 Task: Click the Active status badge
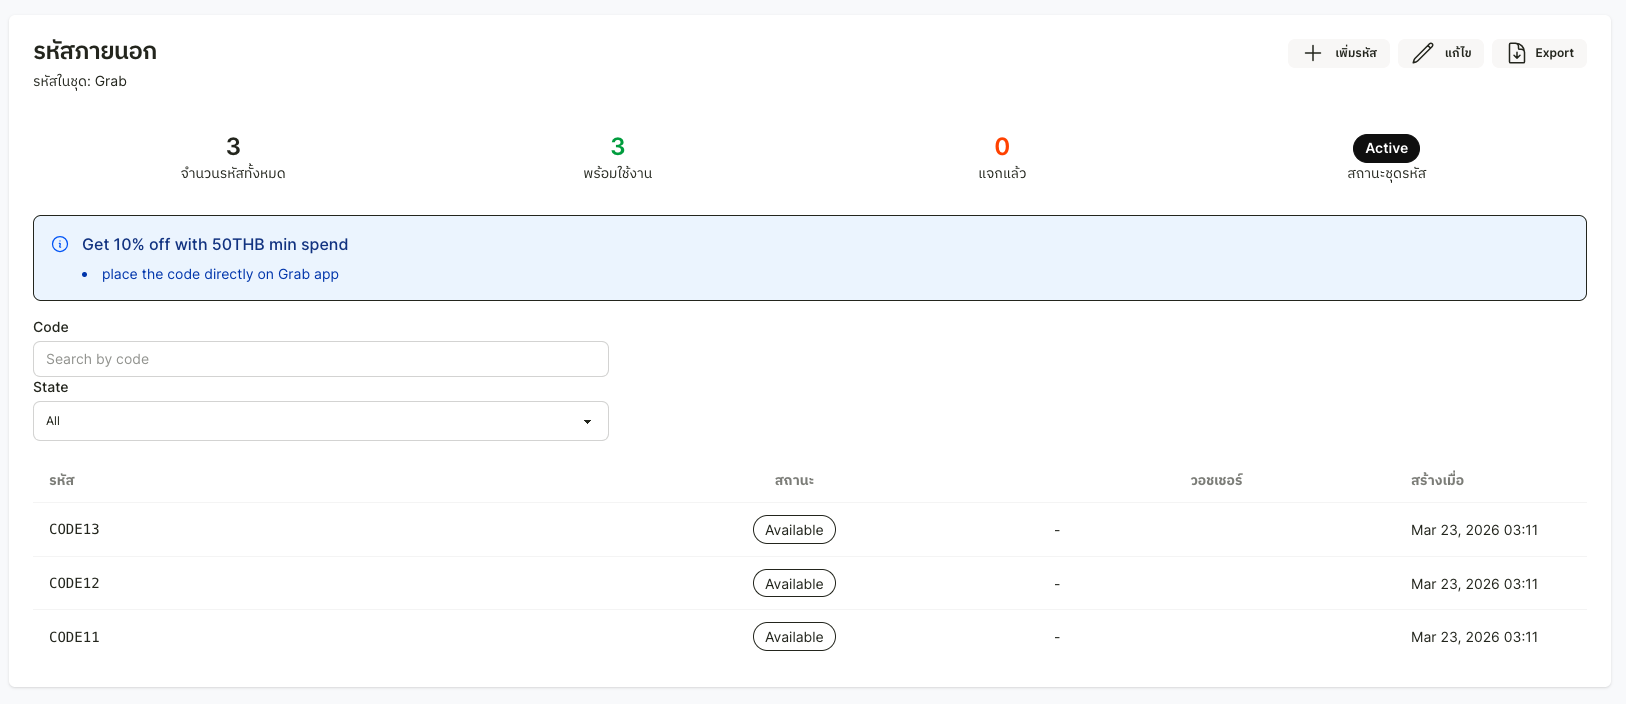(x=1386, y=148)
